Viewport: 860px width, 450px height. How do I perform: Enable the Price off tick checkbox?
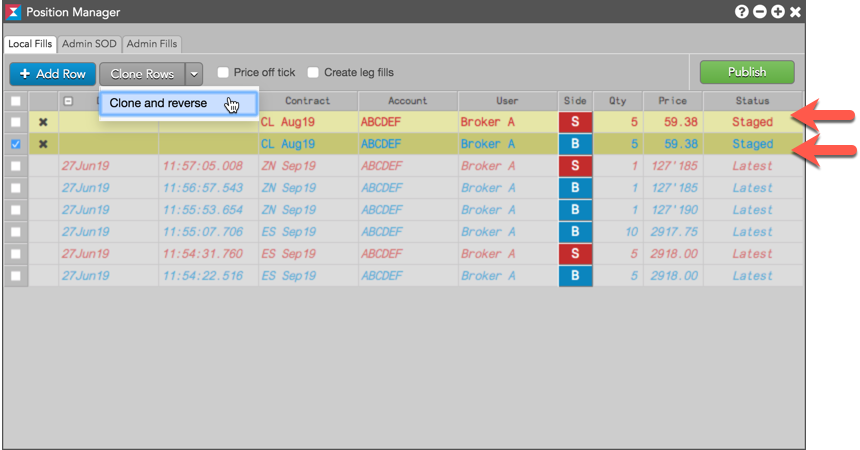pyautogui.click(x=223, y=72)
